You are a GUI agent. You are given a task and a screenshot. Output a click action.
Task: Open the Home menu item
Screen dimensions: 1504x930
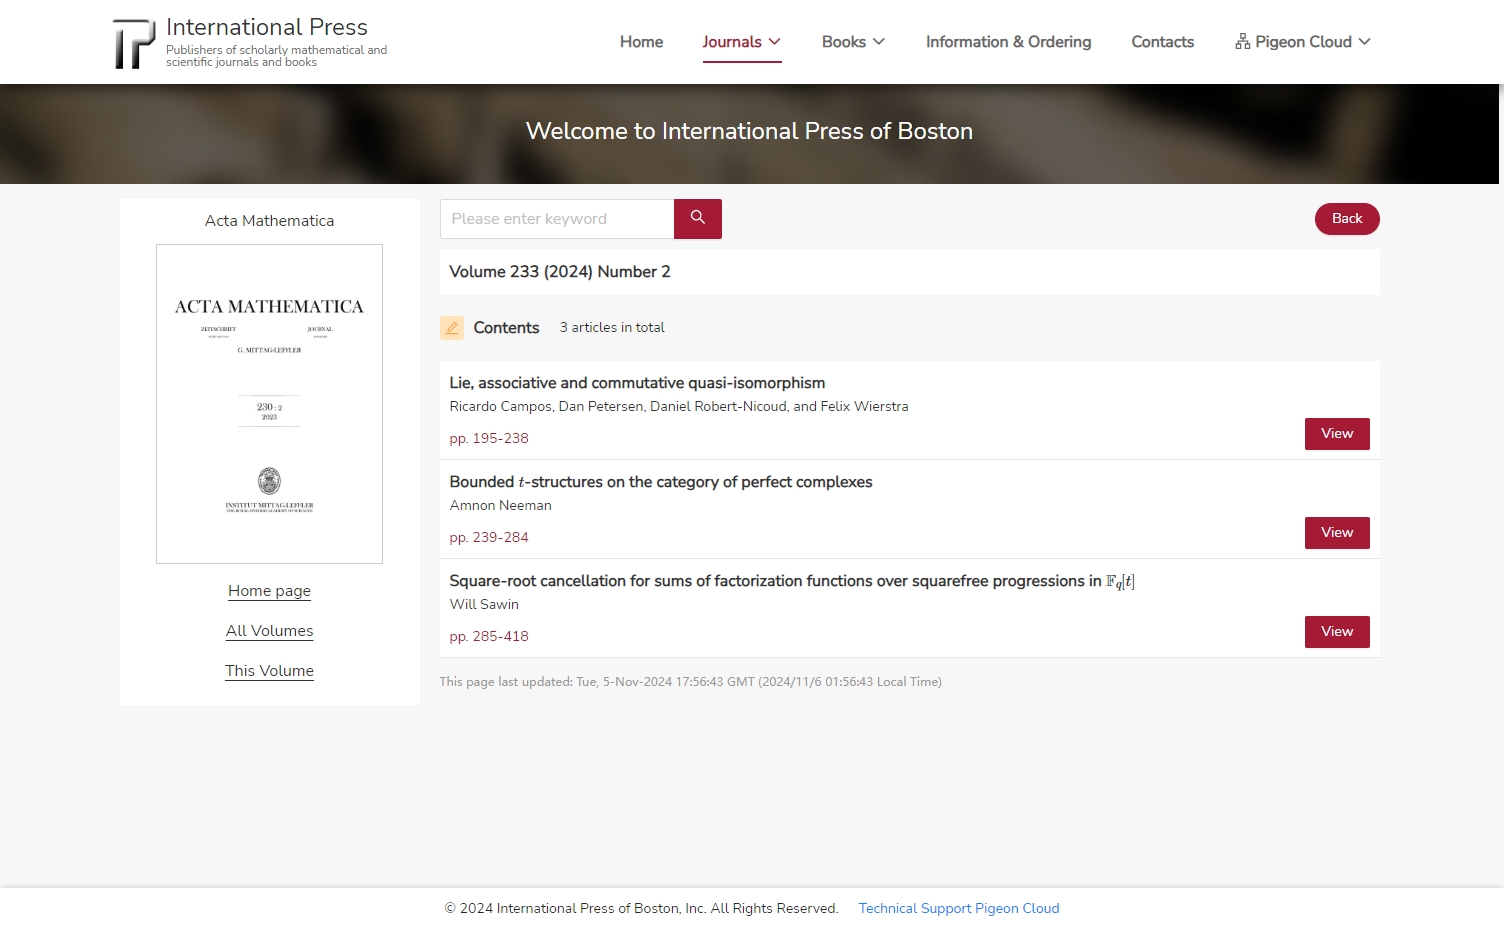click(x=642, y=41)
